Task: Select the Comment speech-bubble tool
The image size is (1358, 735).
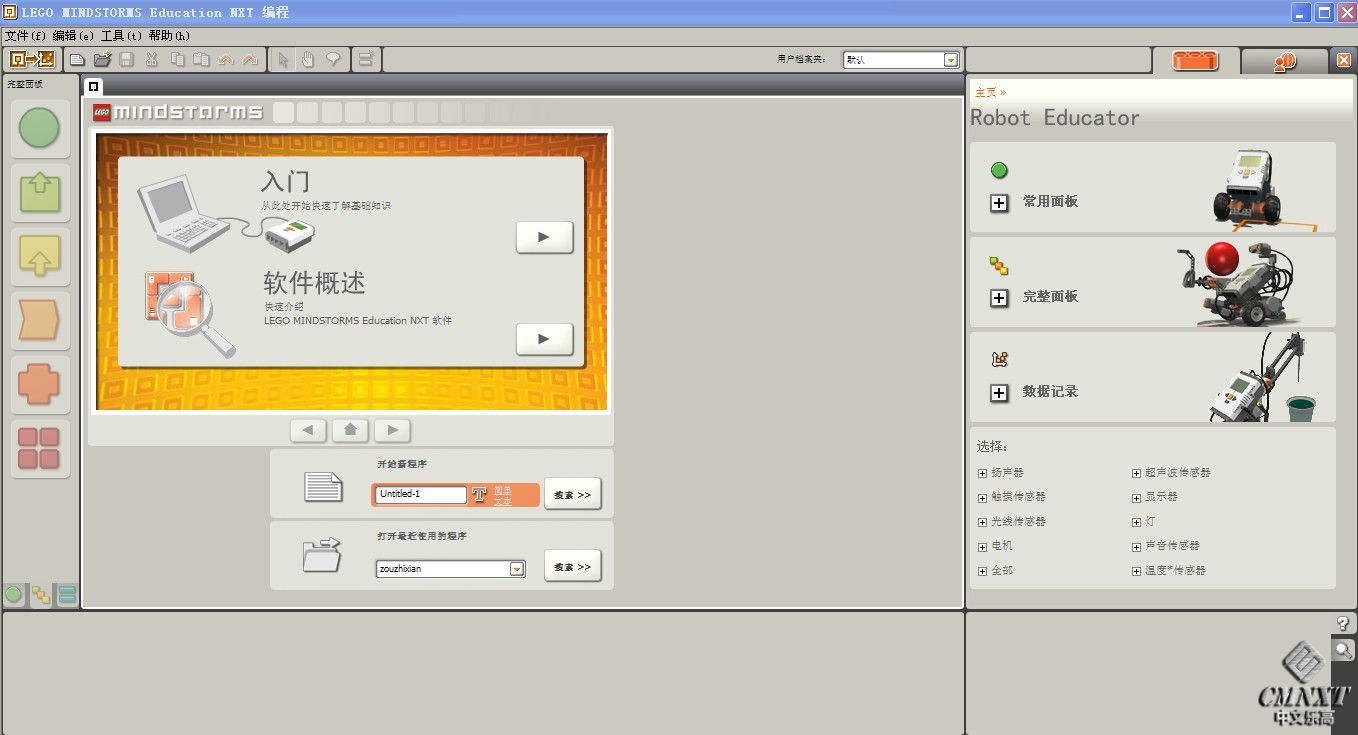Action: coord(333,60)
